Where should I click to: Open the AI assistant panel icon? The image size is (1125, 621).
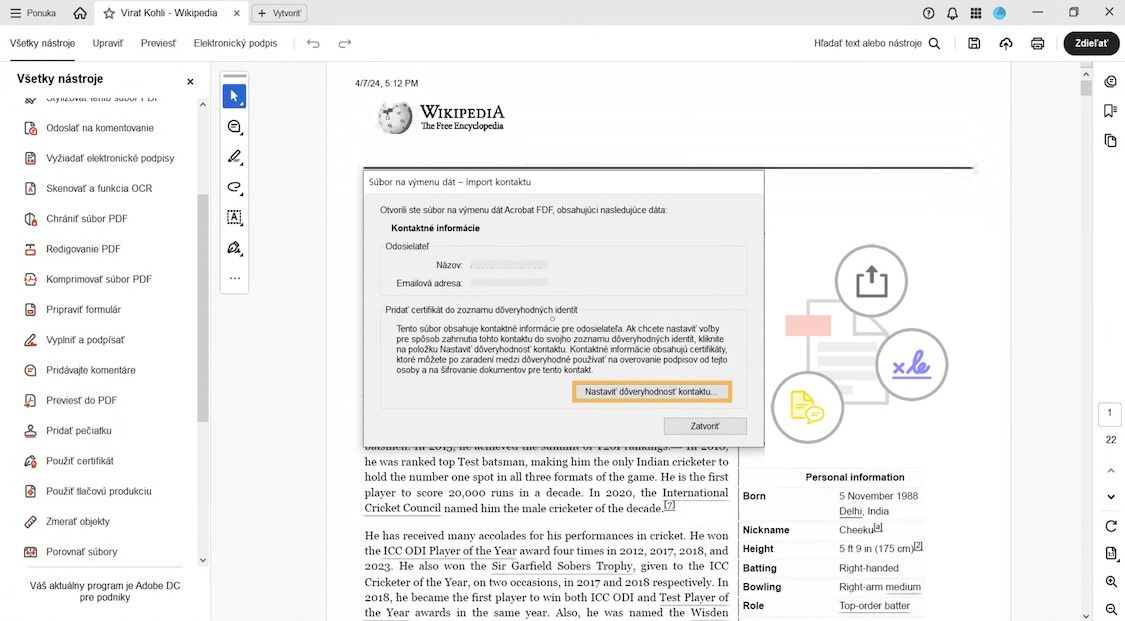[1111, 81]
